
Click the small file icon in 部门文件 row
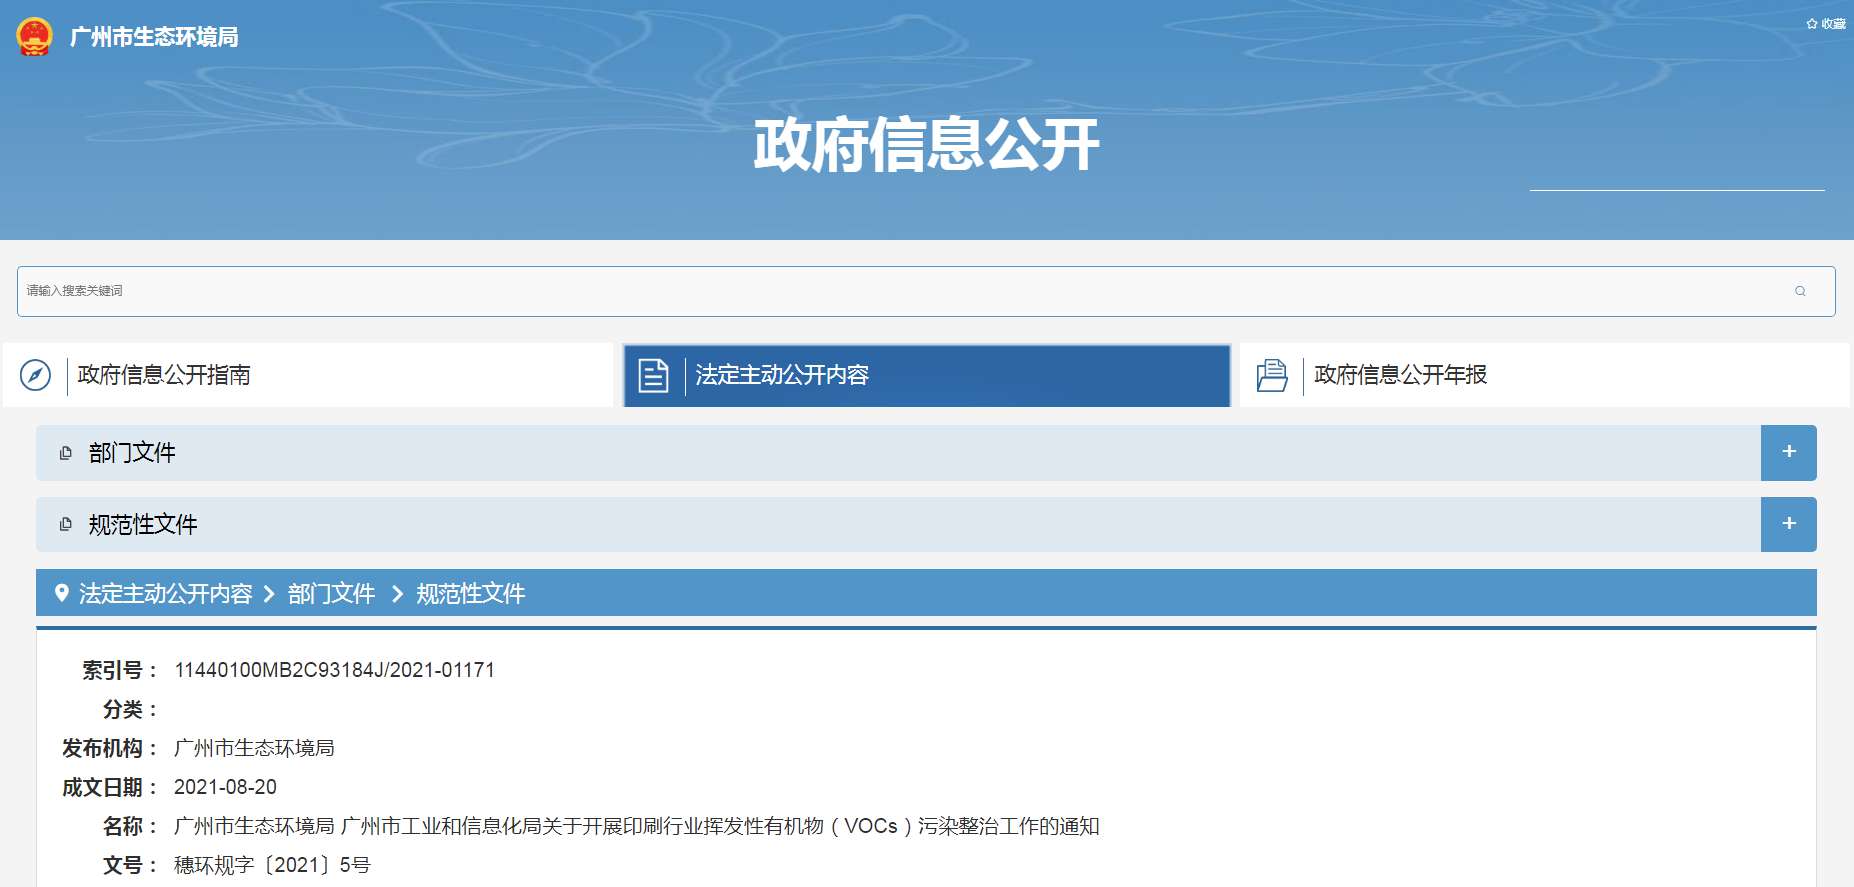coord(66,453)
